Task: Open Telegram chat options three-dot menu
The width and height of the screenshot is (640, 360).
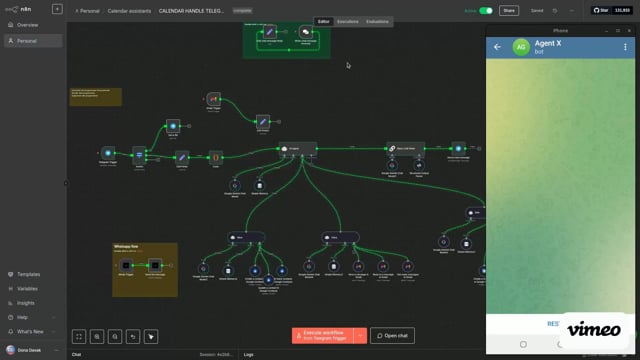Action: (625, 47)
